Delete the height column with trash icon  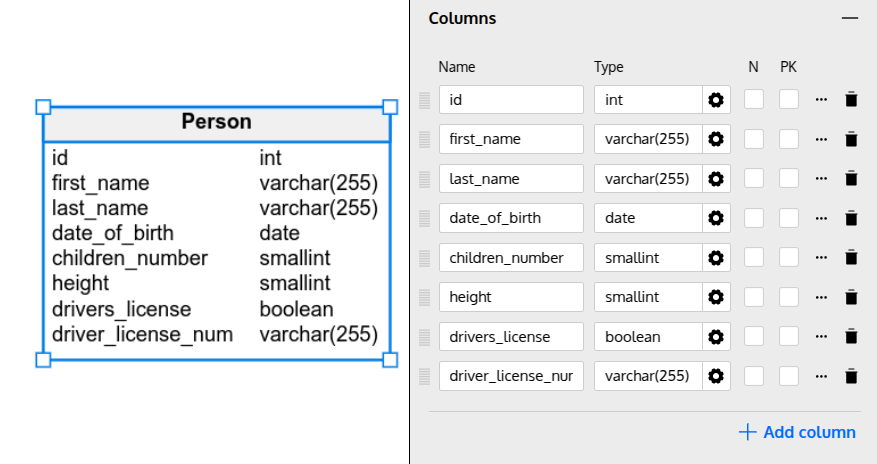tap(851, 297)
